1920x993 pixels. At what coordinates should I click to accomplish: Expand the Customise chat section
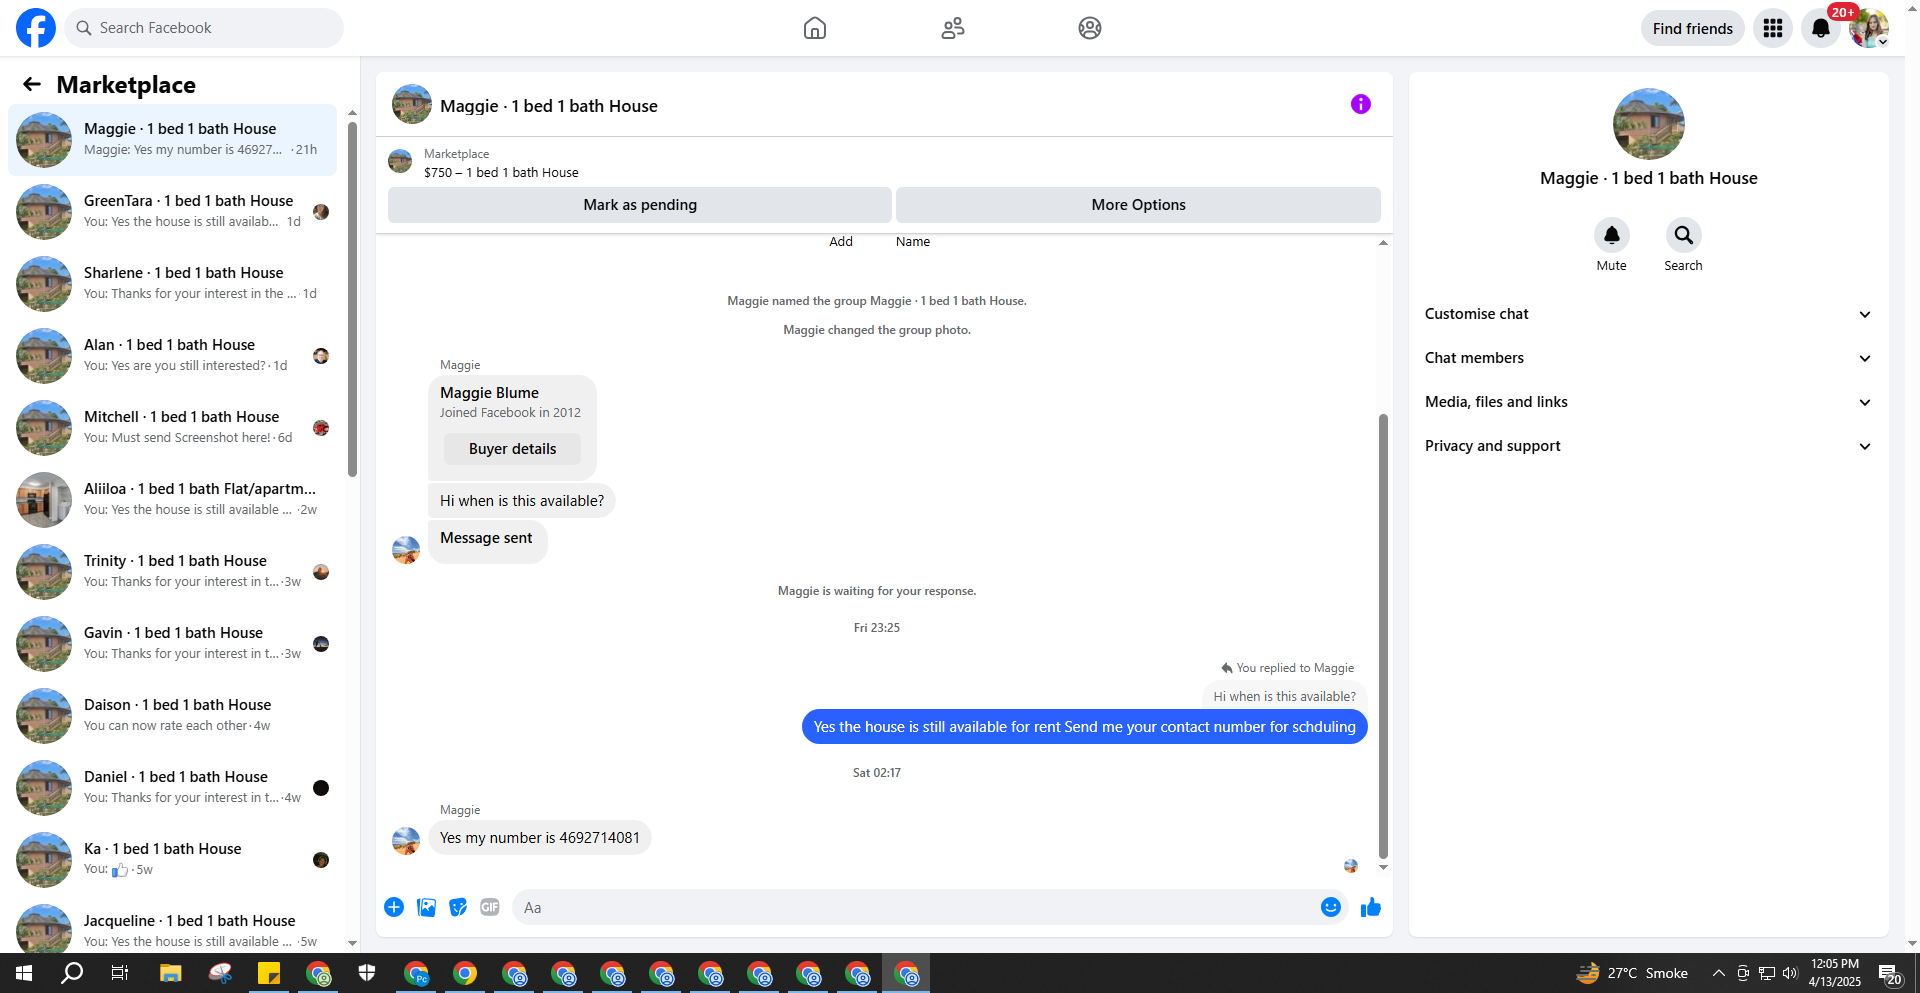1648,314
